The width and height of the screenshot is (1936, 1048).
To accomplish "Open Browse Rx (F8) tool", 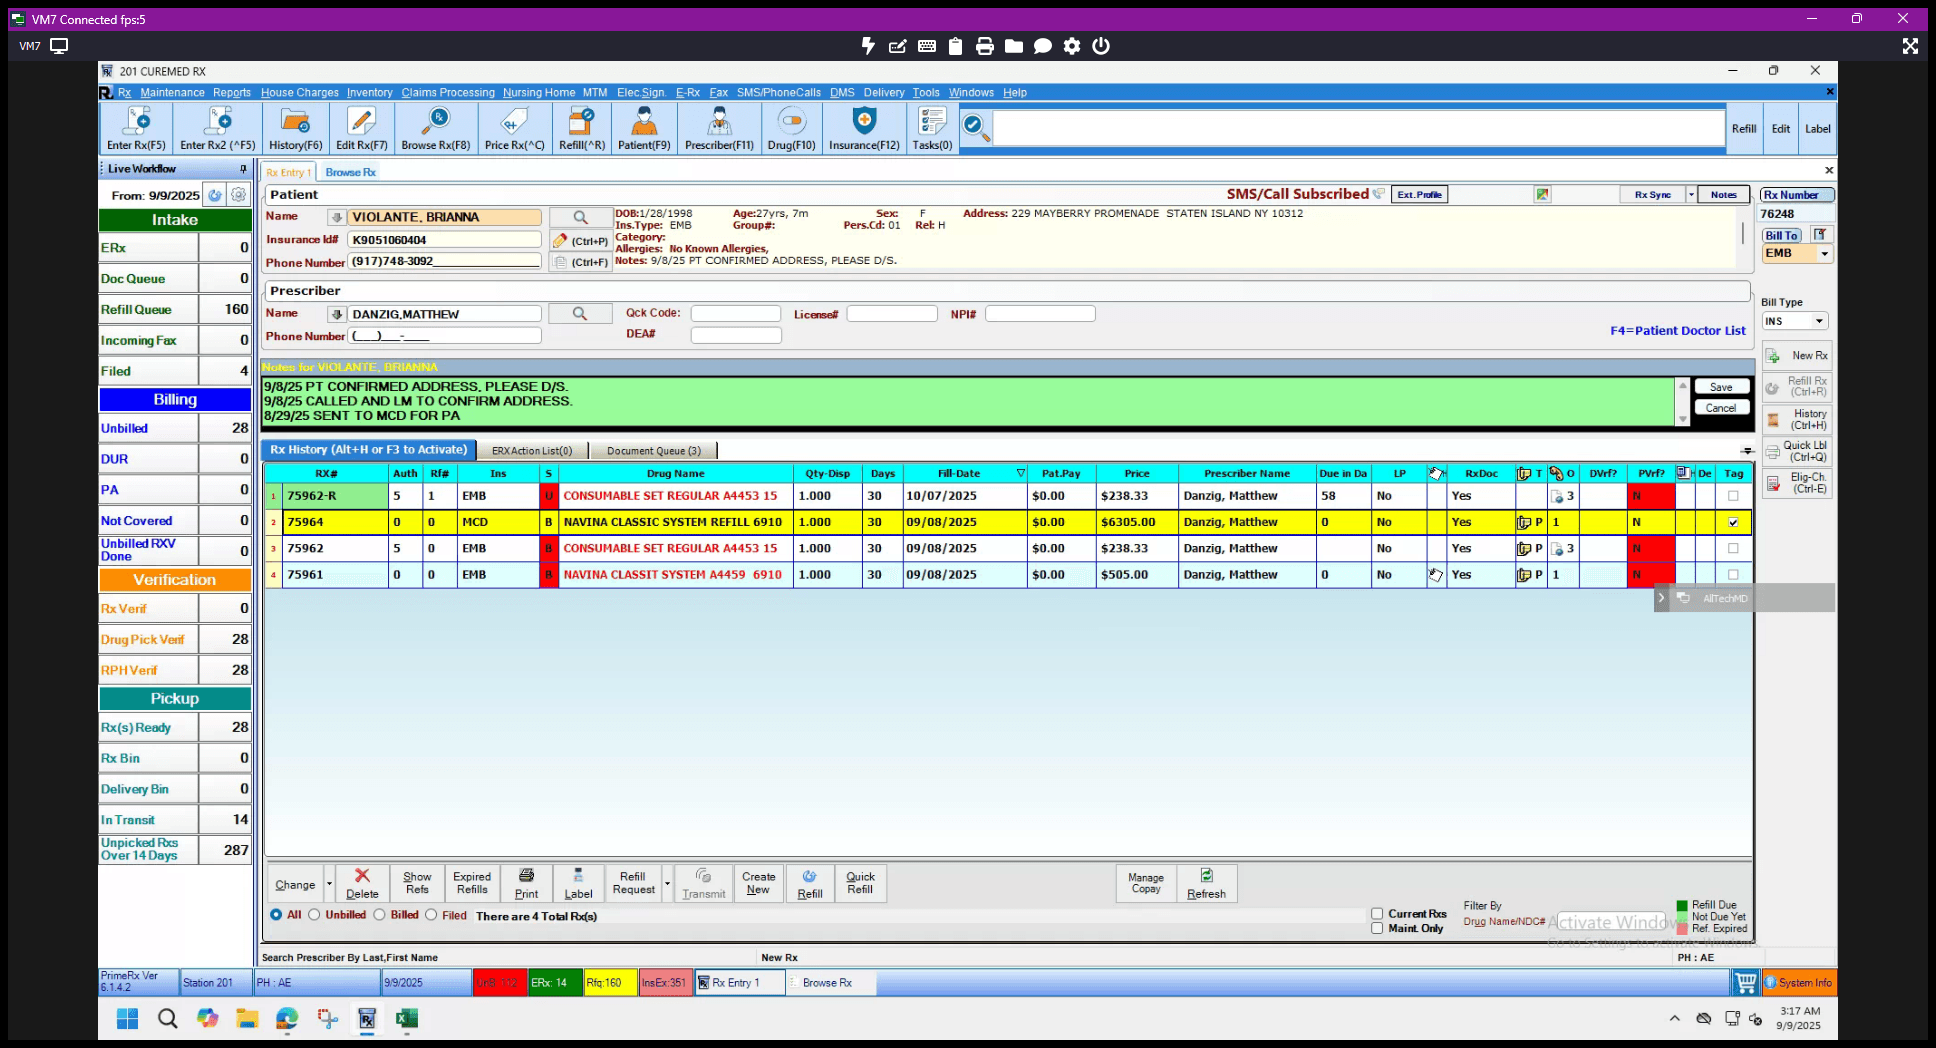I will point(435,129).
